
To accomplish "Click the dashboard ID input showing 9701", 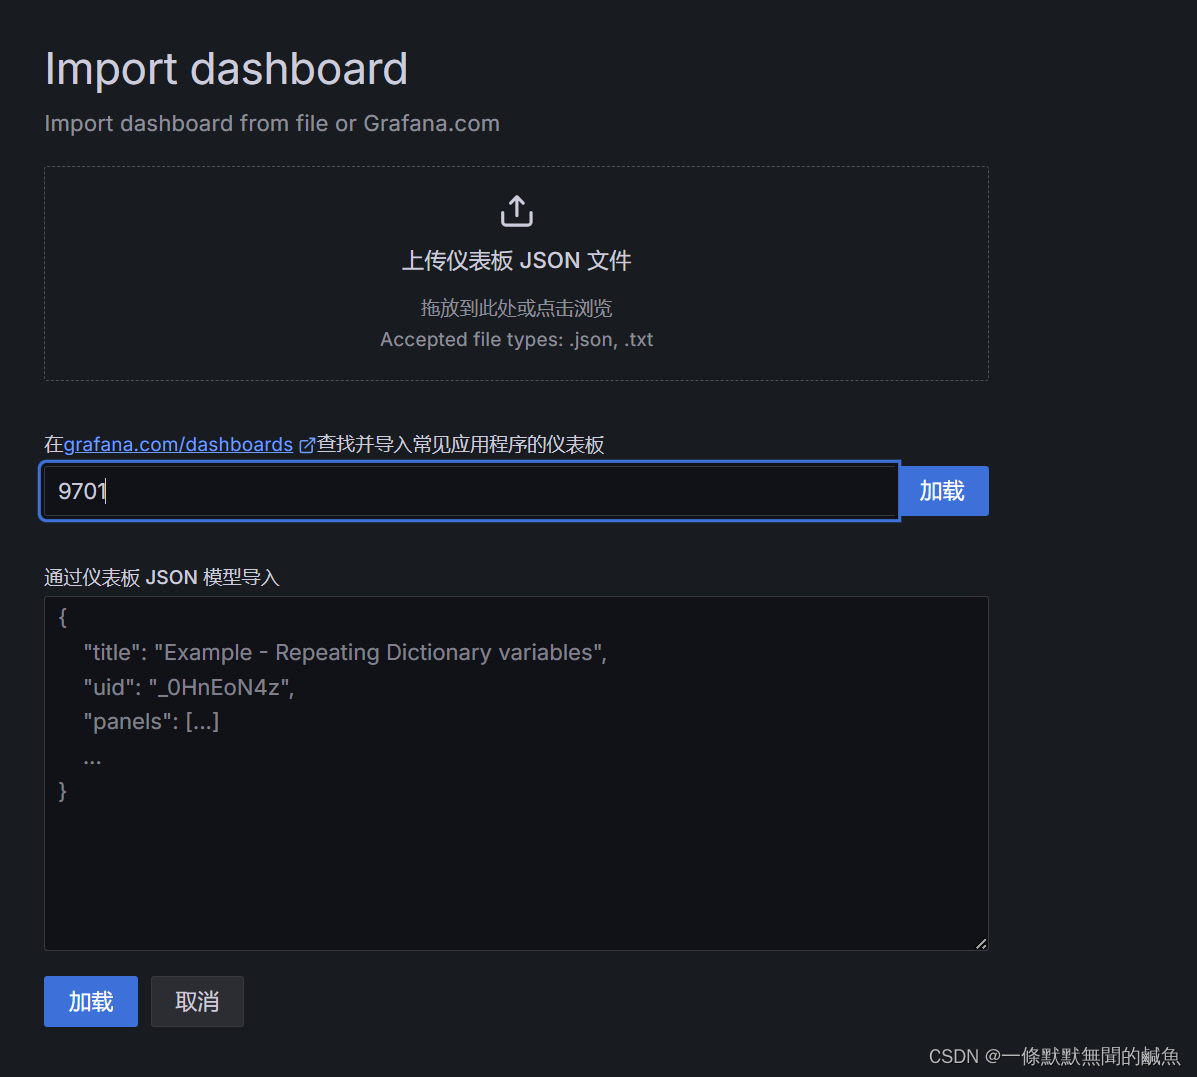I will tap(470, 490).
